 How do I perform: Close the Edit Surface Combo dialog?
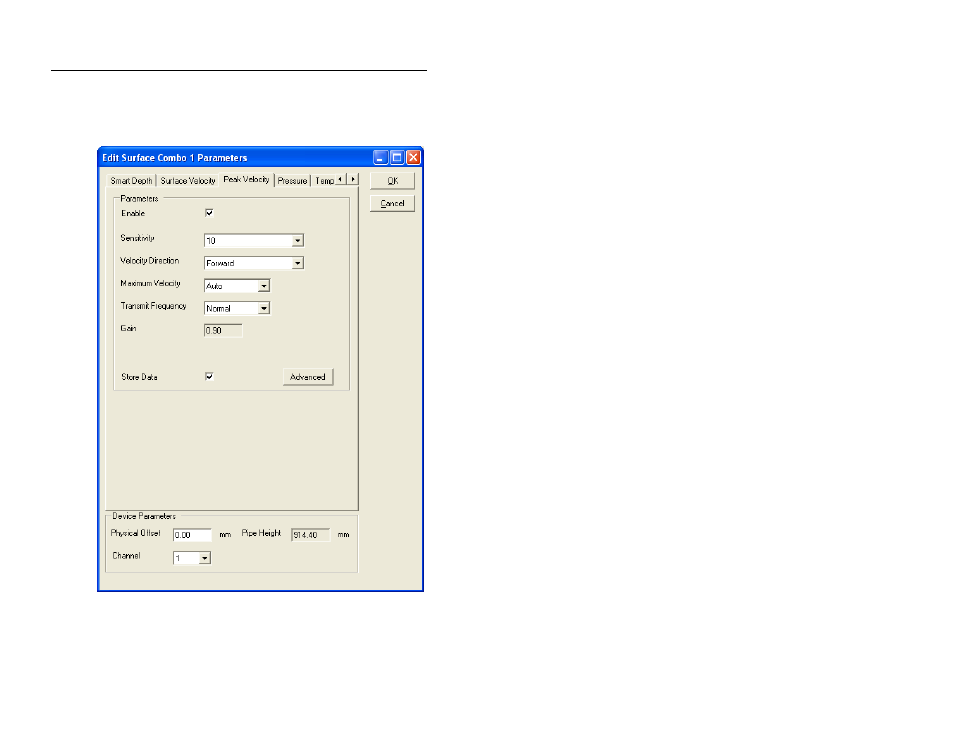pos(413,158)
